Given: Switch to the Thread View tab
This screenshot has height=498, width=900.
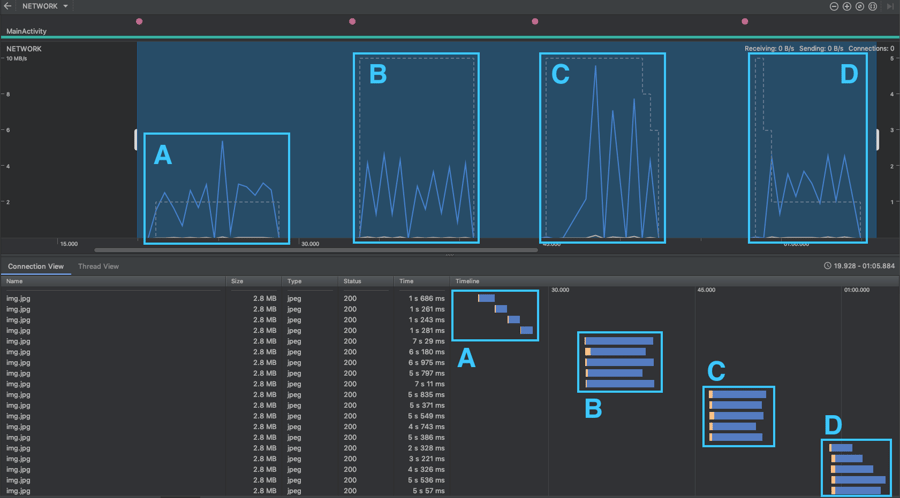Looking at the screenshot, I should 98,266.
